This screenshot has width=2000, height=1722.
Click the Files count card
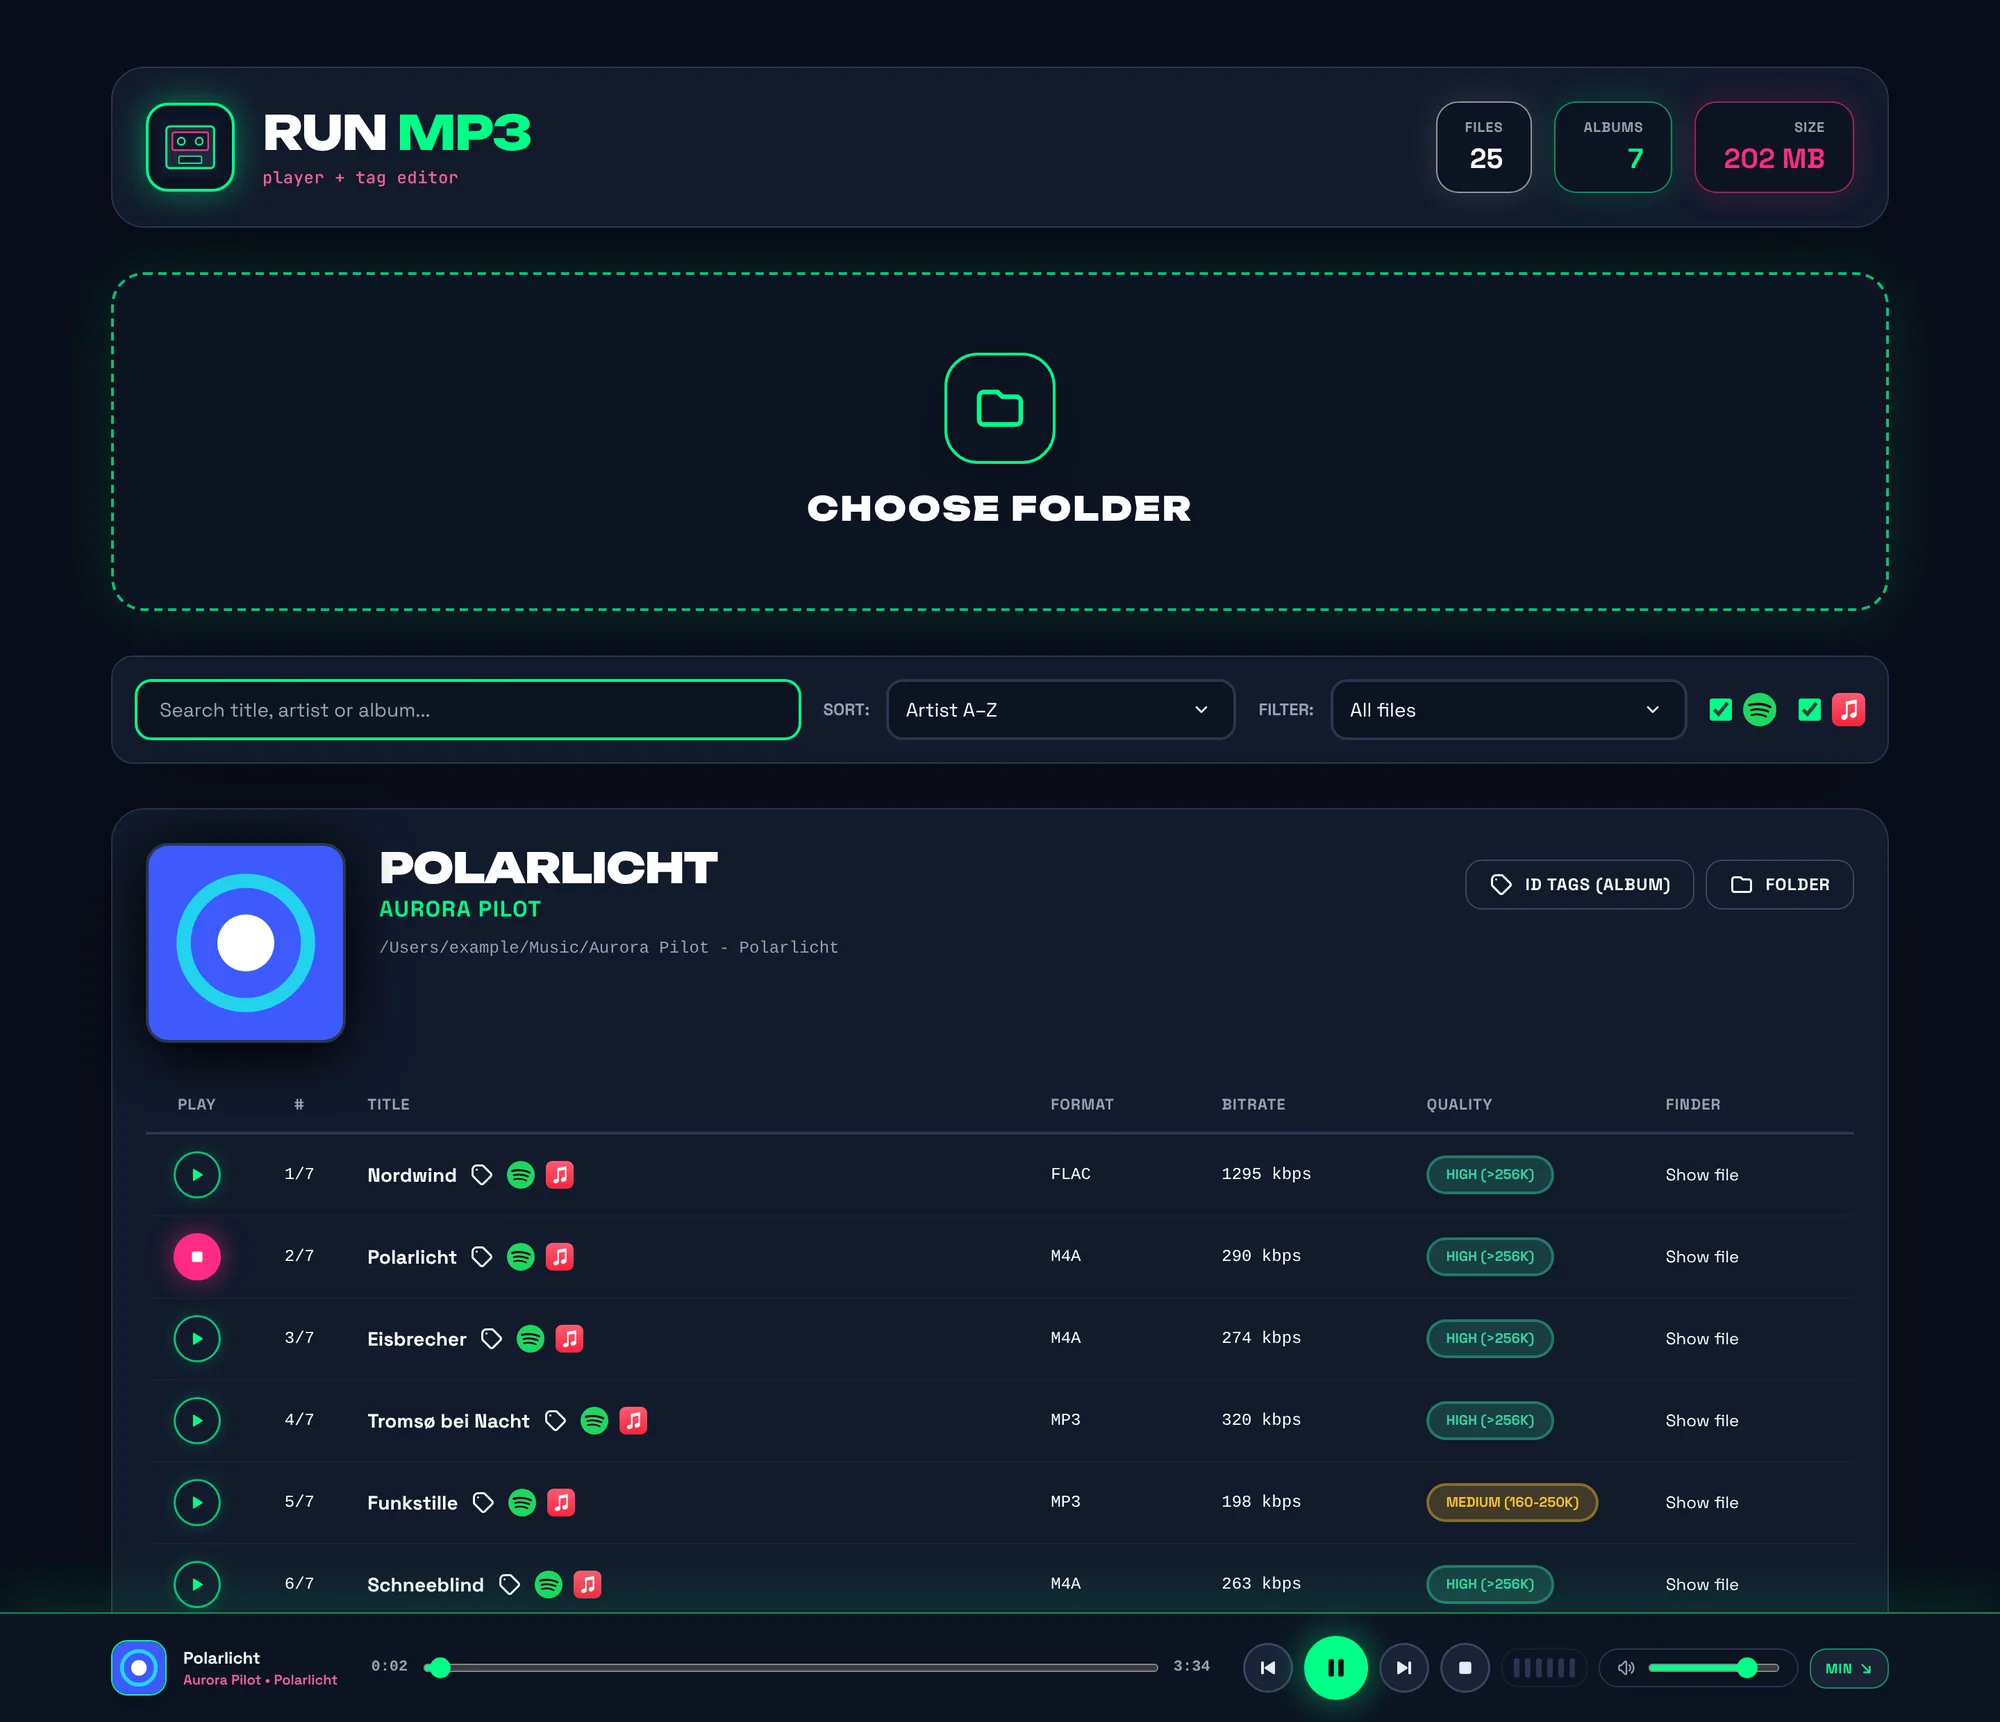click(x=1484, y=147)
